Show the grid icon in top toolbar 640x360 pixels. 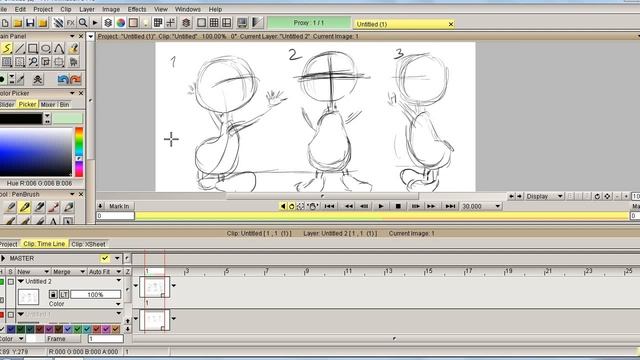click(x=214, y=23)
